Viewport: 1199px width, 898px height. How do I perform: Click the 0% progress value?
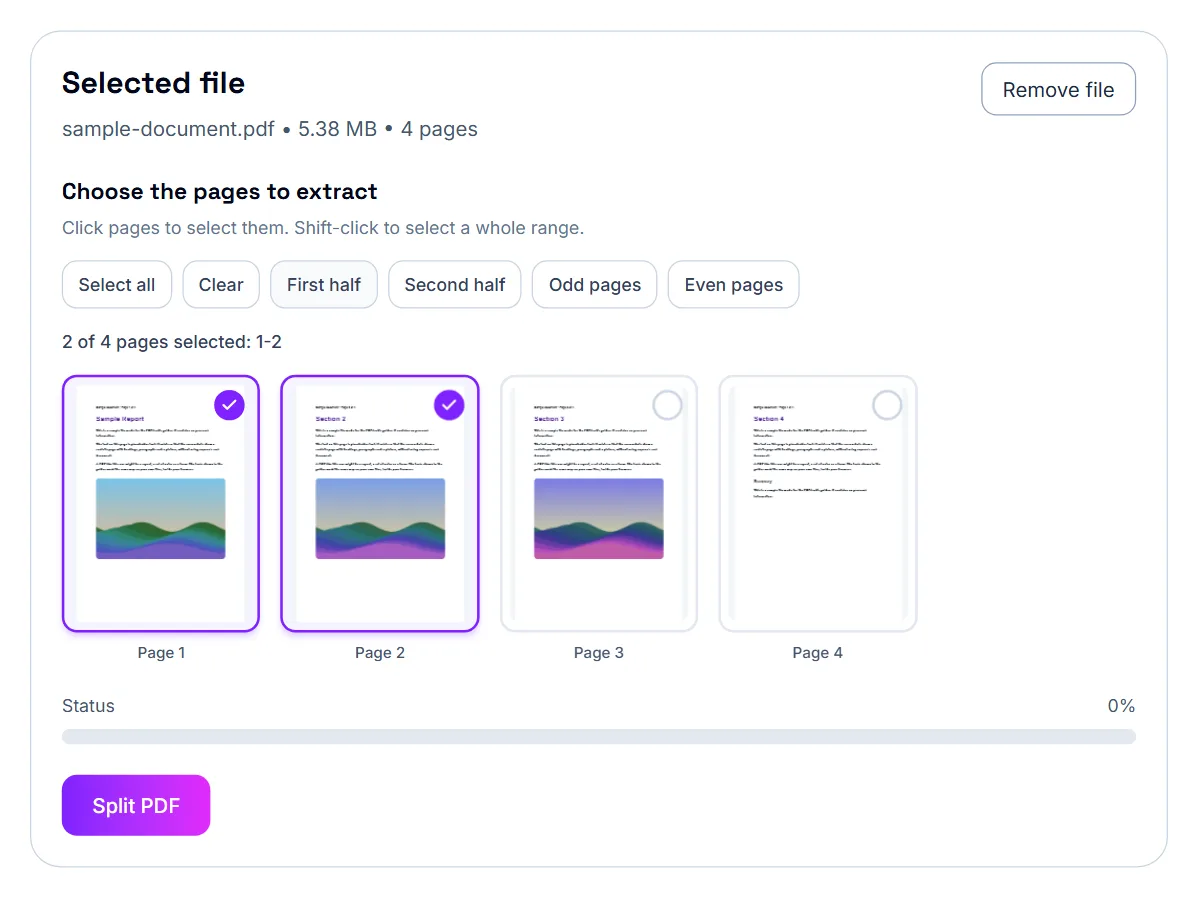(1121, 705)
